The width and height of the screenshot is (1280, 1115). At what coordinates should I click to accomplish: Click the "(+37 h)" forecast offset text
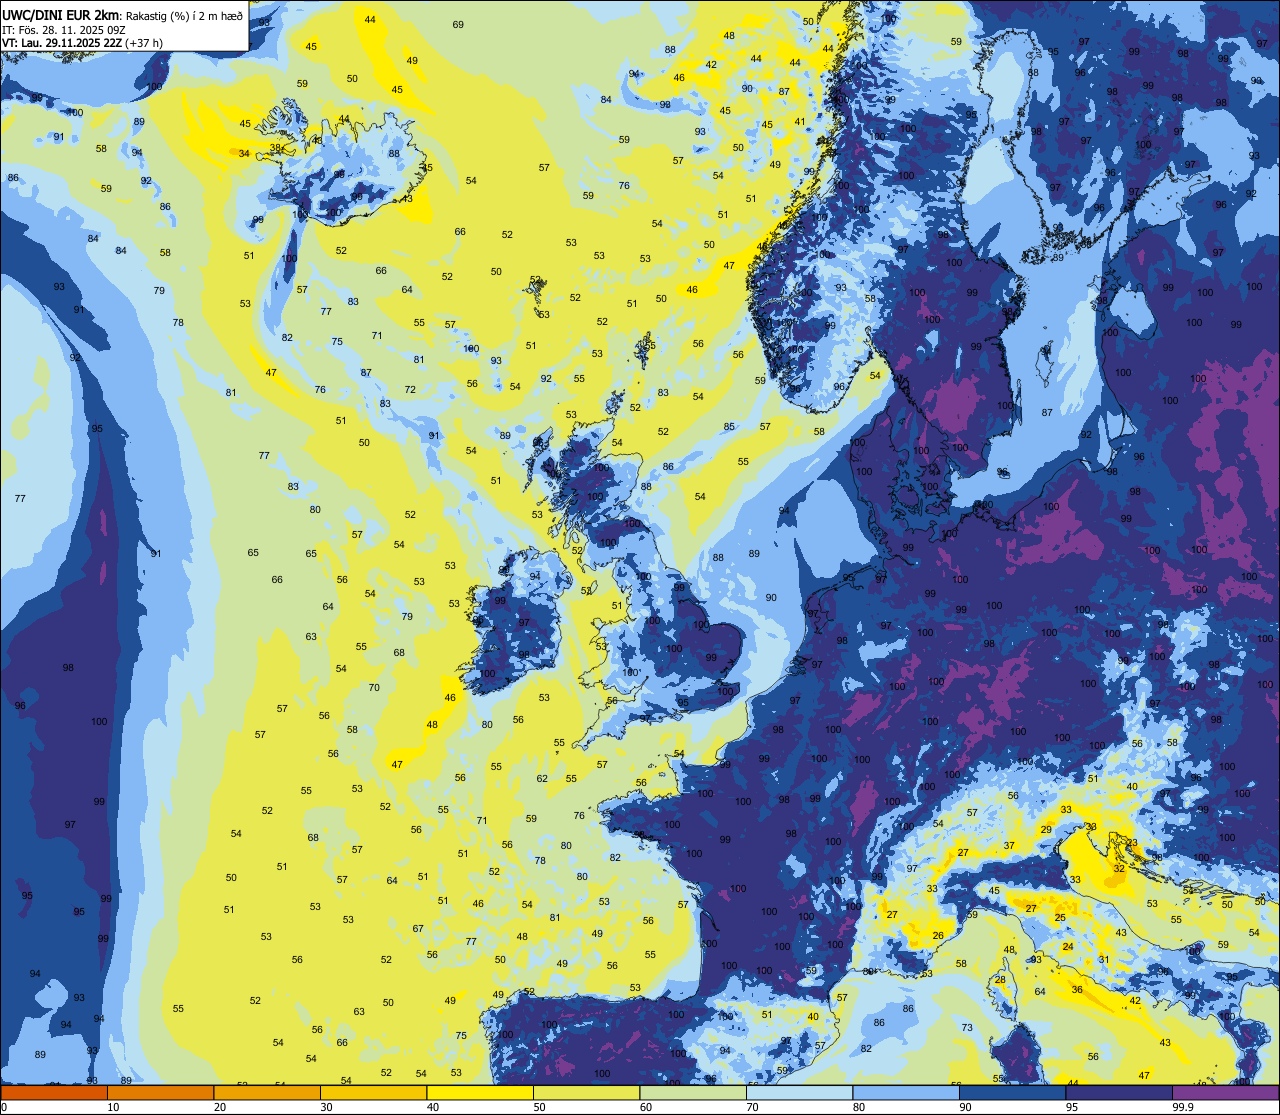143,43
